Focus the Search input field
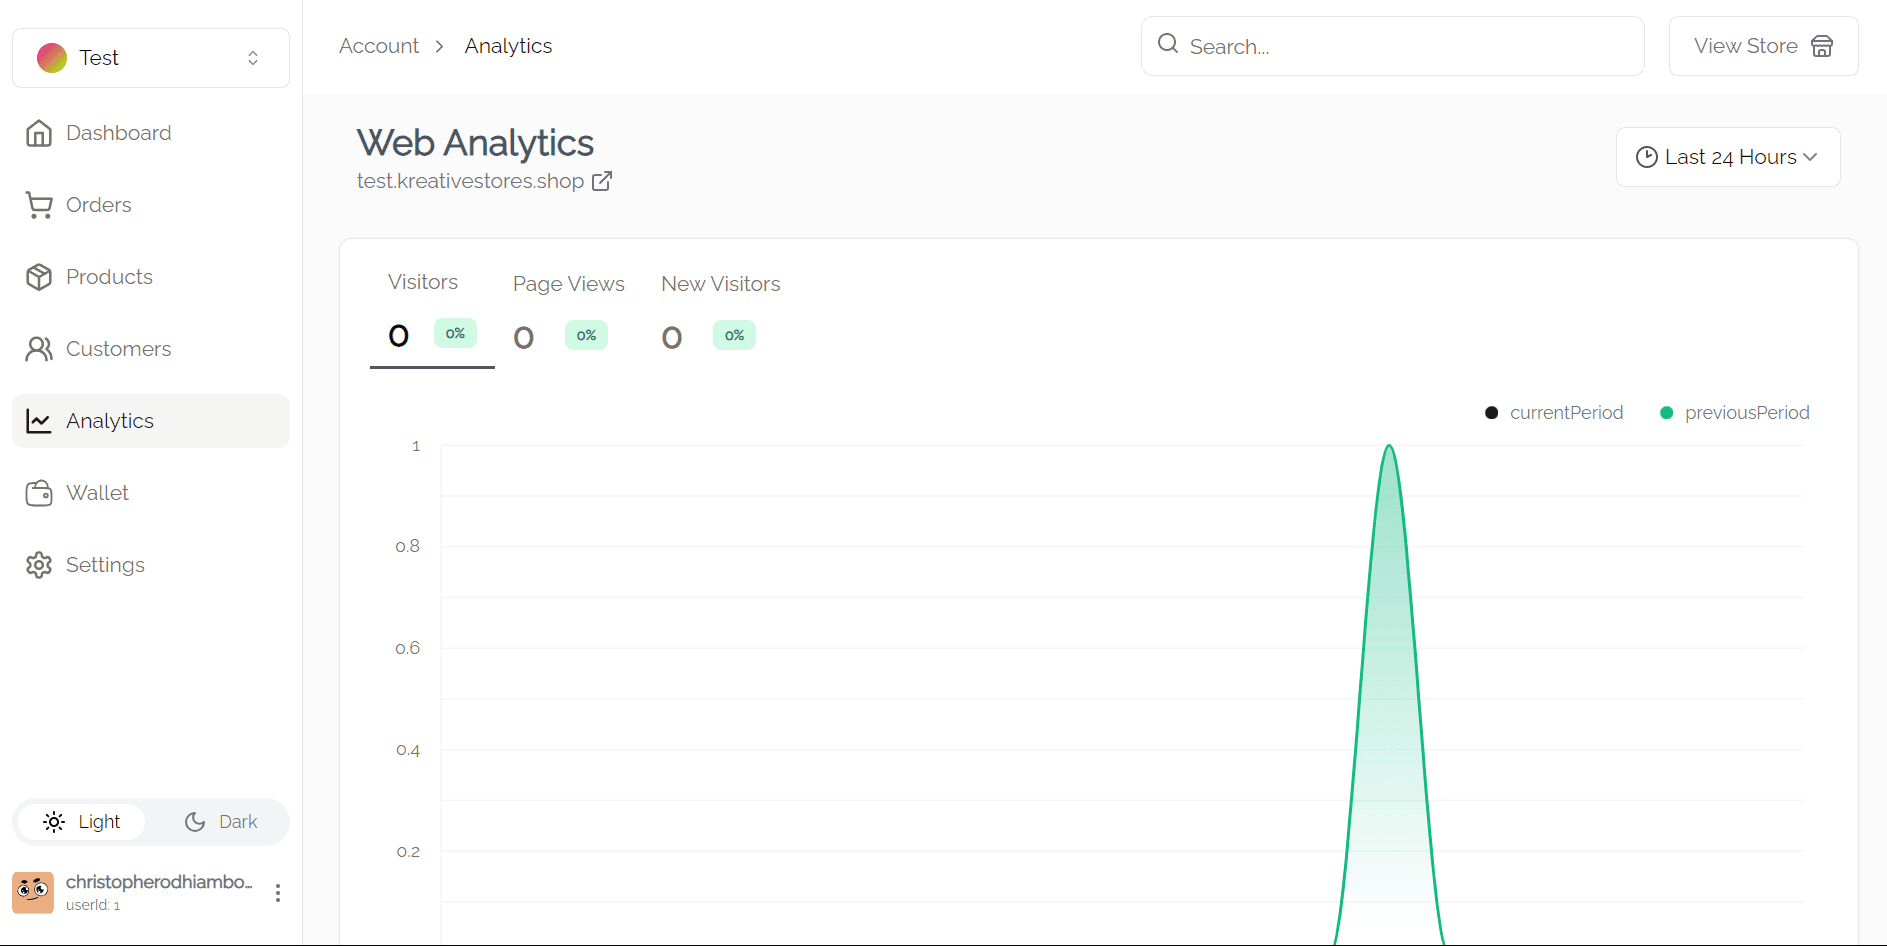Viewport: 1887px width, 946px height. [x=1400, y=46]
